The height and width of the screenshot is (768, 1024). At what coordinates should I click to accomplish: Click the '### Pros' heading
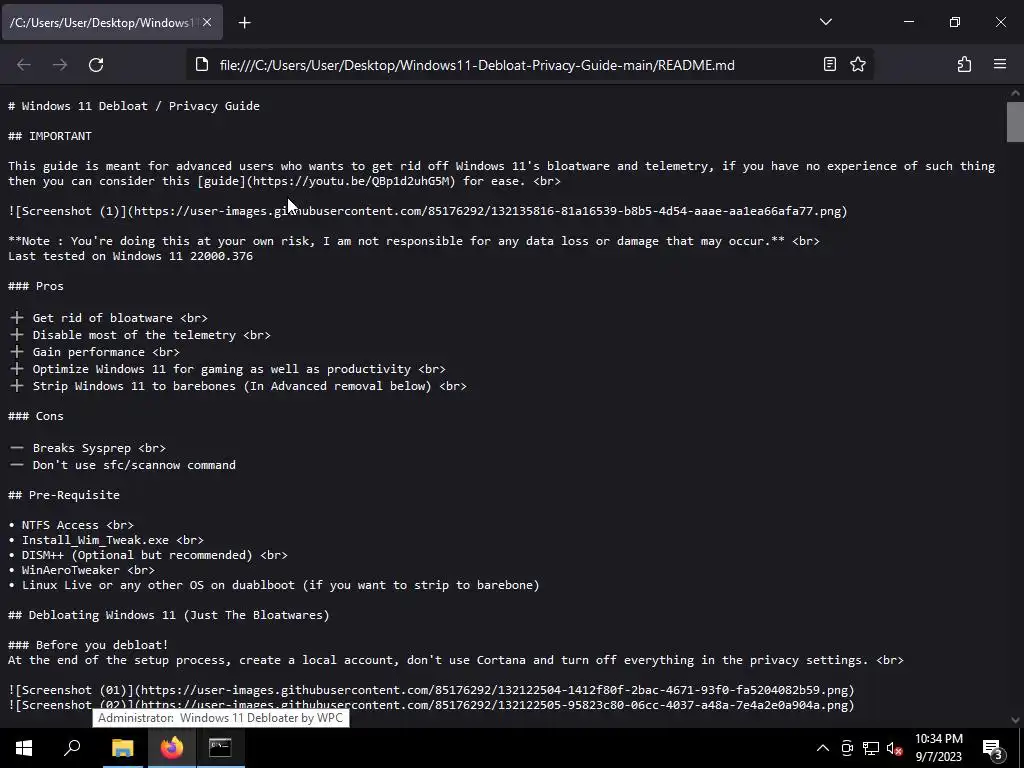[x=36, y=286]
